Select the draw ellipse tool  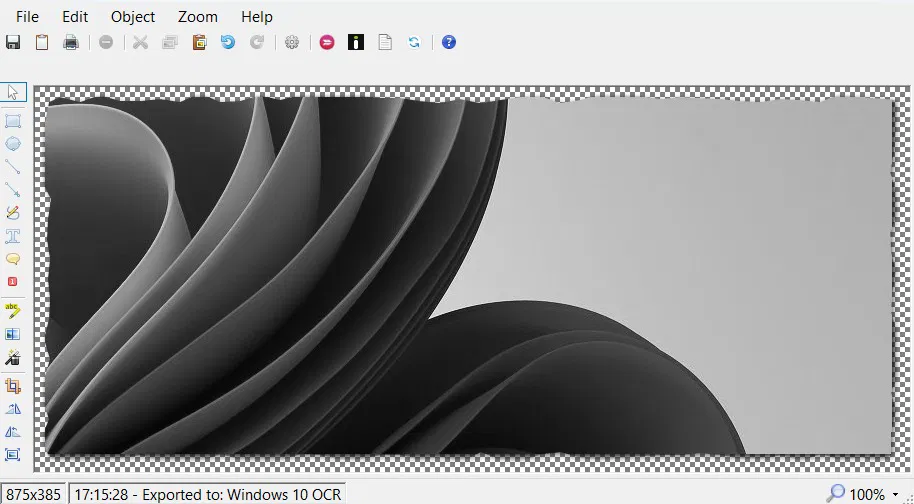click(x=13, y=143)
